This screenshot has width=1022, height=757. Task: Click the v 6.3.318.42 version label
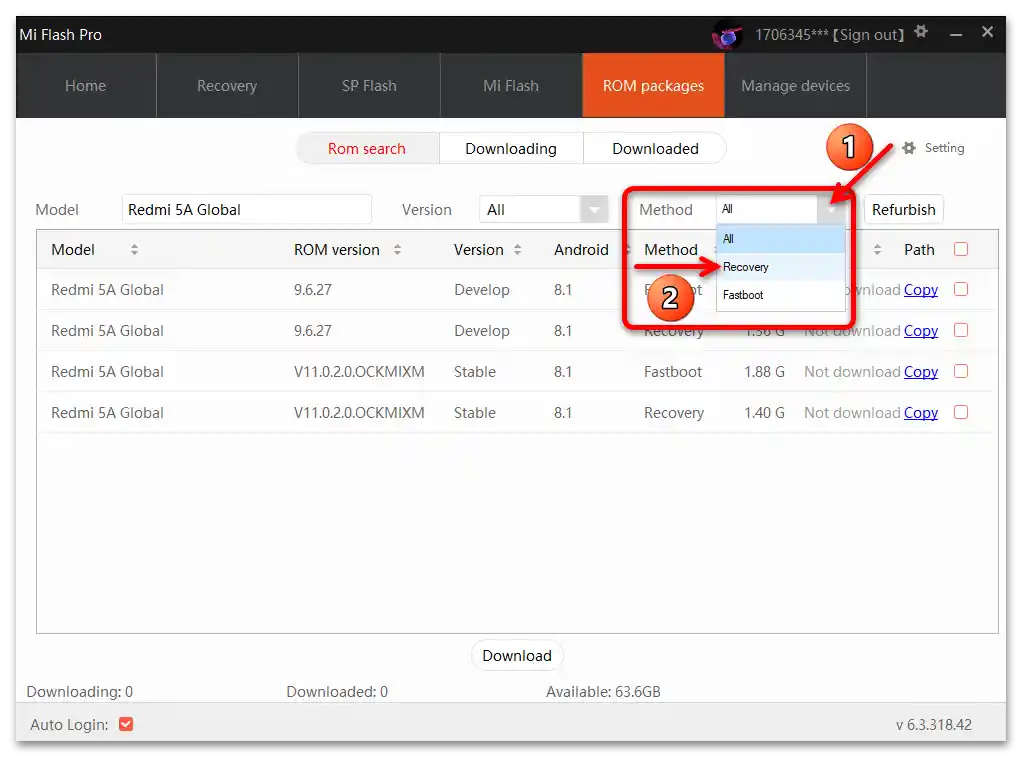pyautogui.click(x=933, y=724)
